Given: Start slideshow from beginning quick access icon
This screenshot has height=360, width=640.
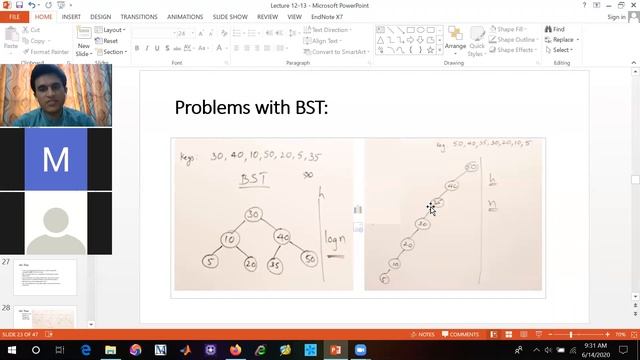Looking at the screenshot, I should 61,5.
